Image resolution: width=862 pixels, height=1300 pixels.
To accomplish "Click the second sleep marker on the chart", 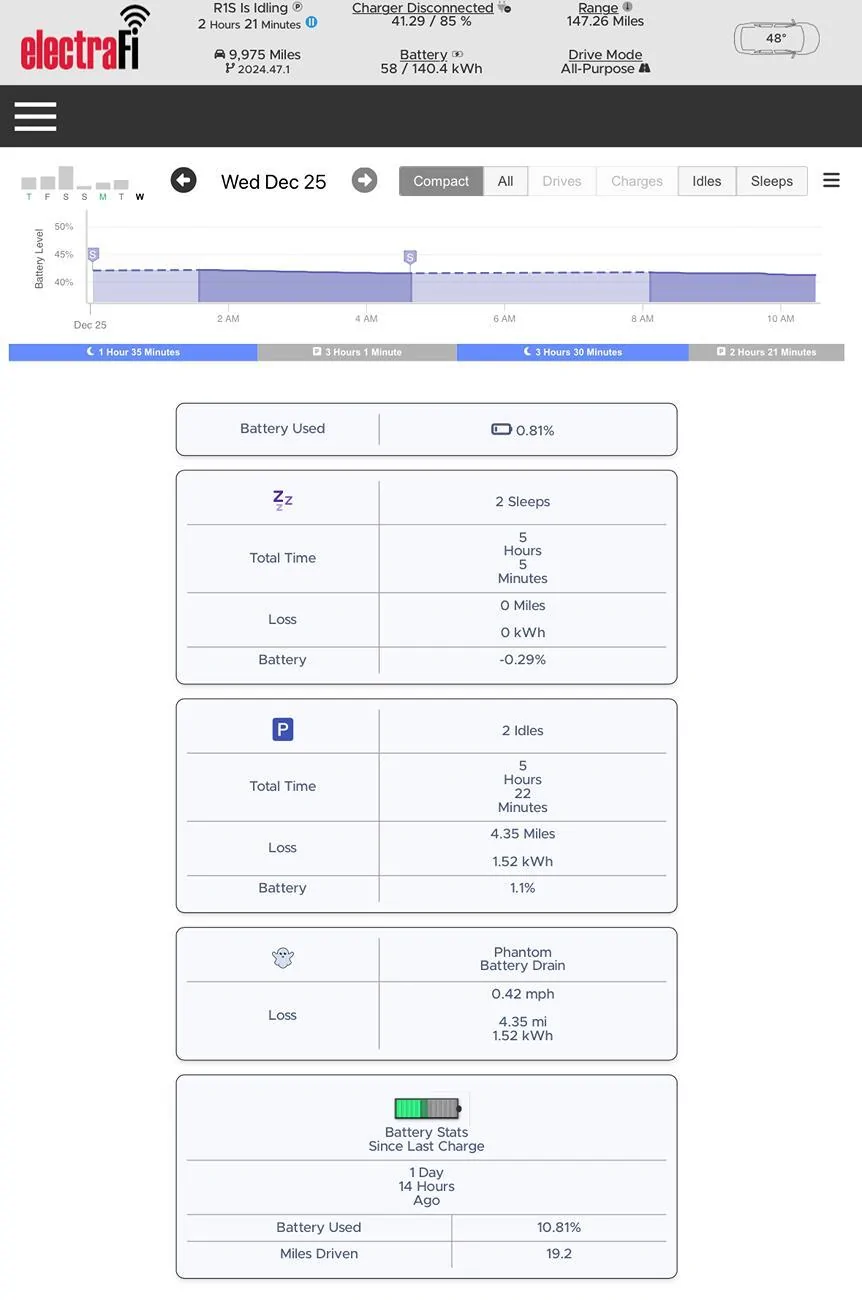I will 410,257.
